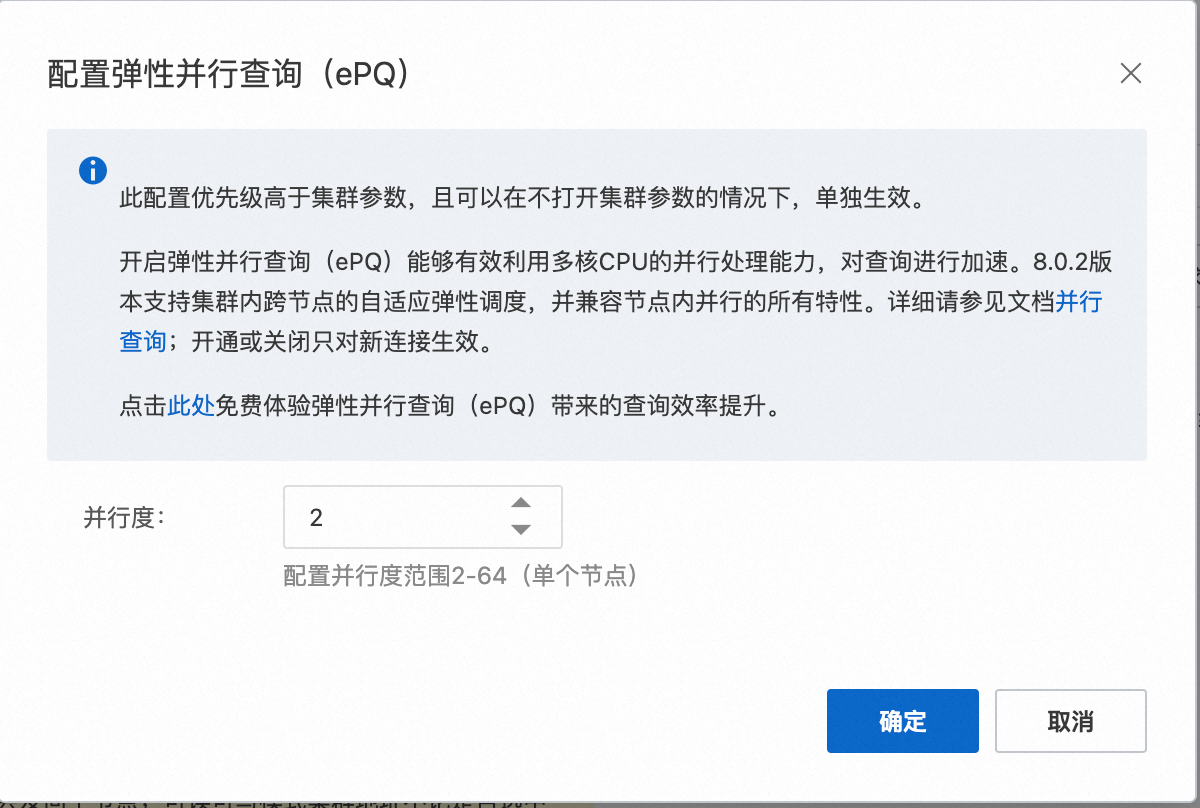Click the value 2 in the parallelism box
Image resolution: width=1200 pixels, height=808 pixels.
tap(317, 518)
